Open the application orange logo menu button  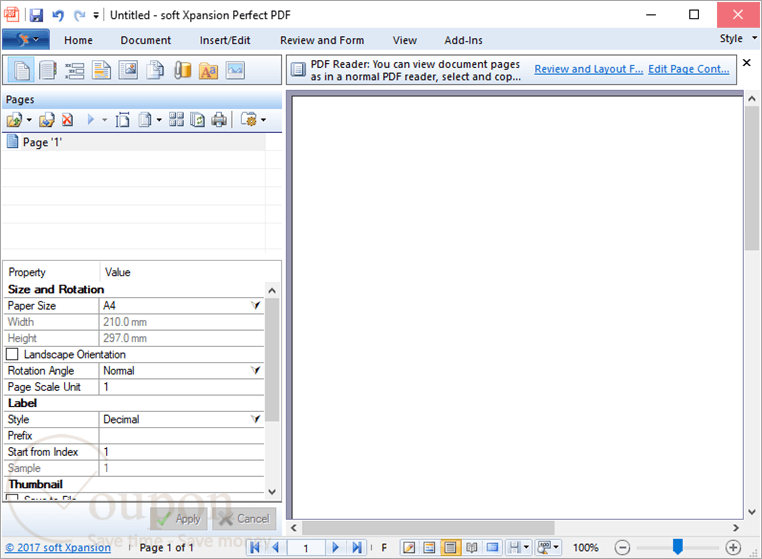pos(26,39)
